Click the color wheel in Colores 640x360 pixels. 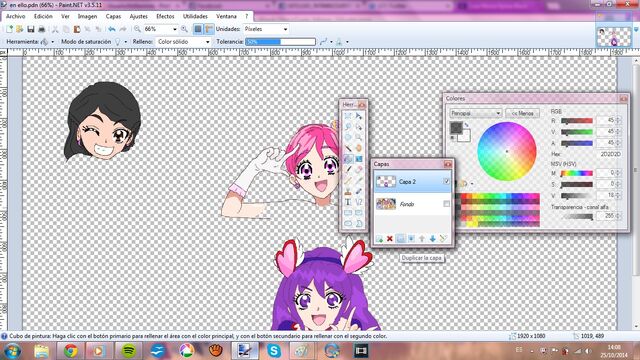(507, 151)
